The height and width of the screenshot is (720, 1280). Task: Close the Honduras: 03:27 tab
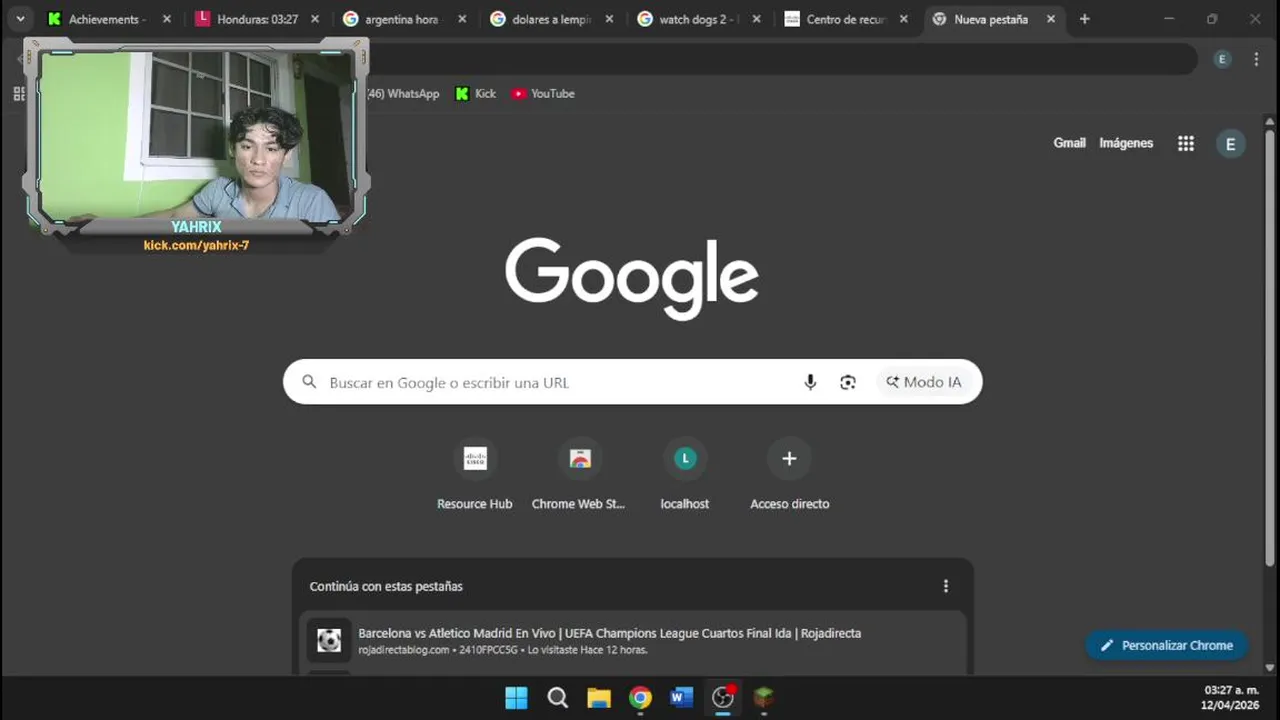315,19
